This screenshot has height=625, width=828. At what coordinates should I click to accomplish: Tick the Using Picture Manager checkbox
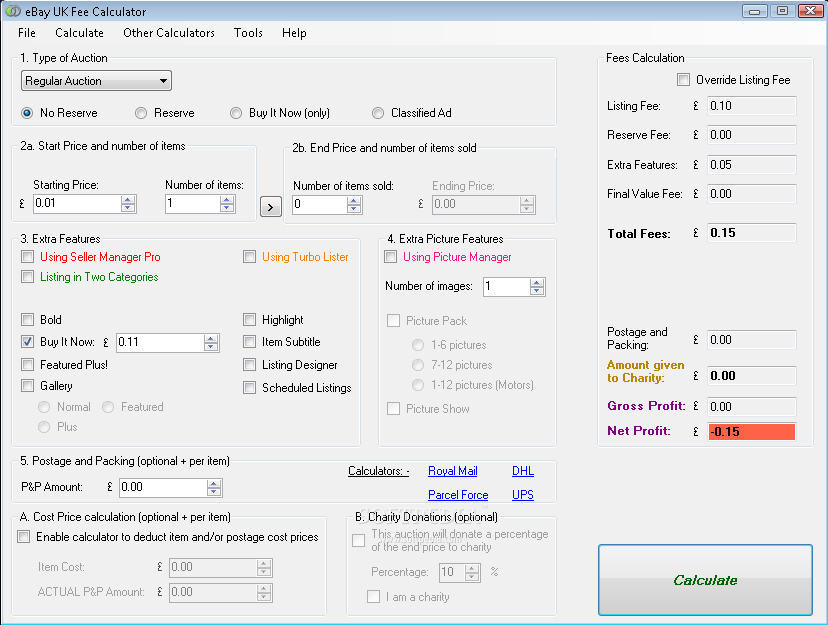click(x=391, y=257)
